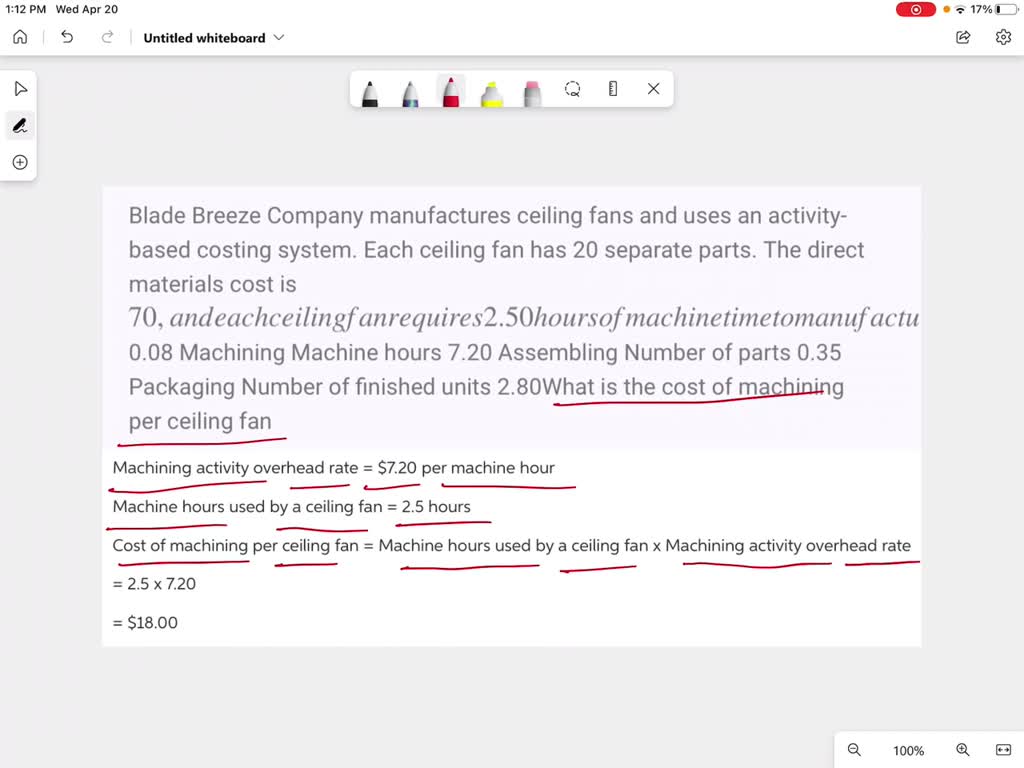Tap the screen recording indicator
Viewport: 1024px width, 768px height.
point(915,9)
